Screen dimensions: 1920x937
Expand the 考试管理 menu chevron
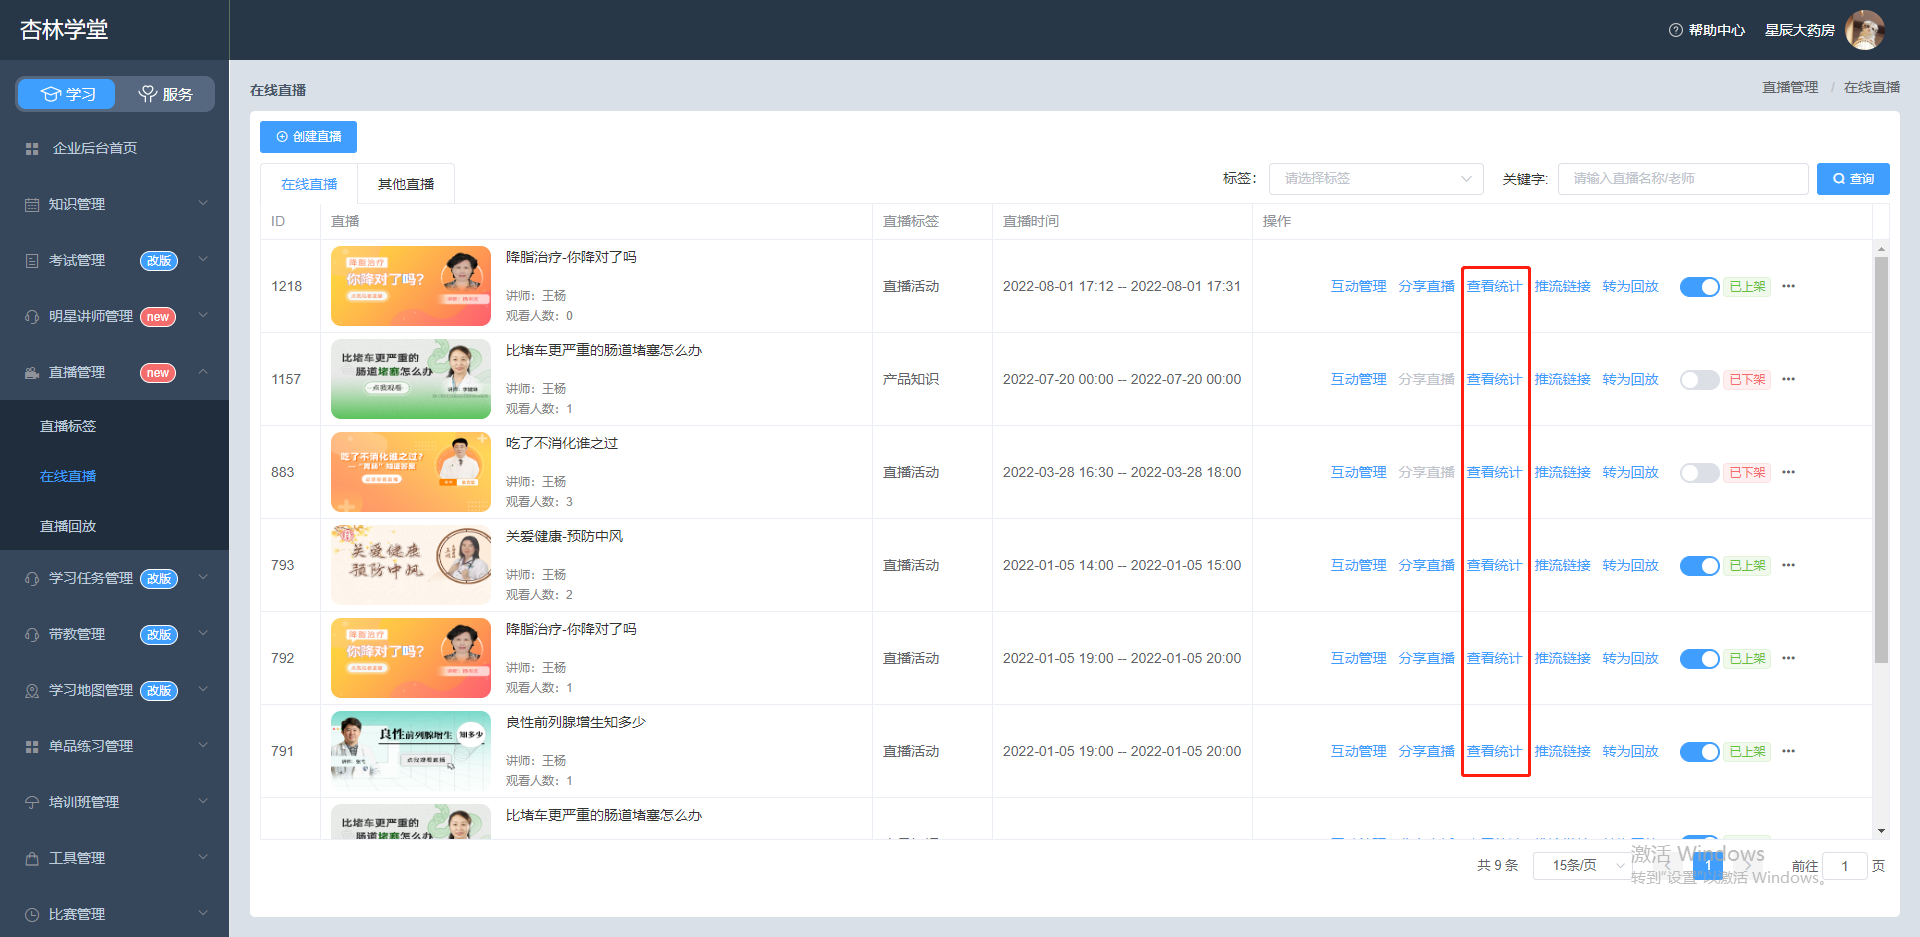203,259
